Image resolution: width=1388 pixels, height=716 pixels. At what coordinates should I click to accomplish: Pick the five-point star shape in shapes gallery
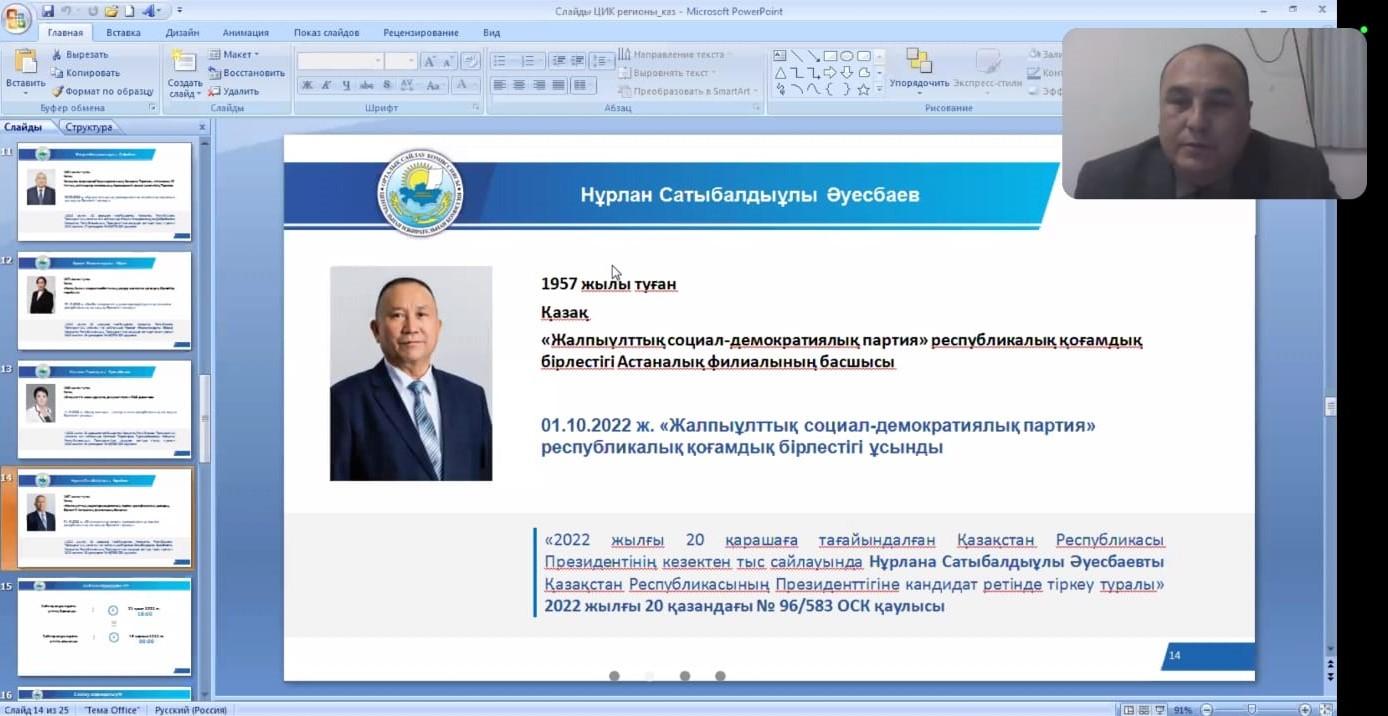(x=863, y=90)
